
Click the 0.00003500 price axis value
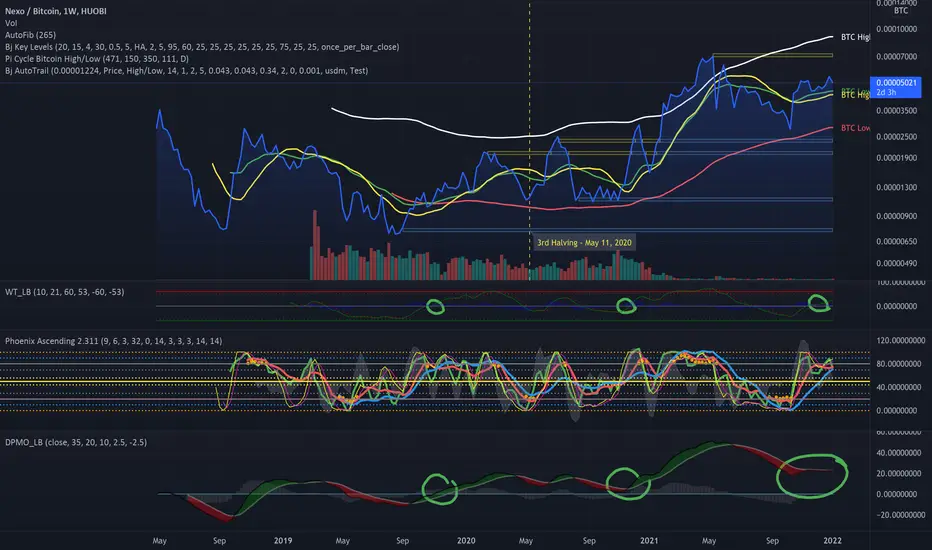896,111
